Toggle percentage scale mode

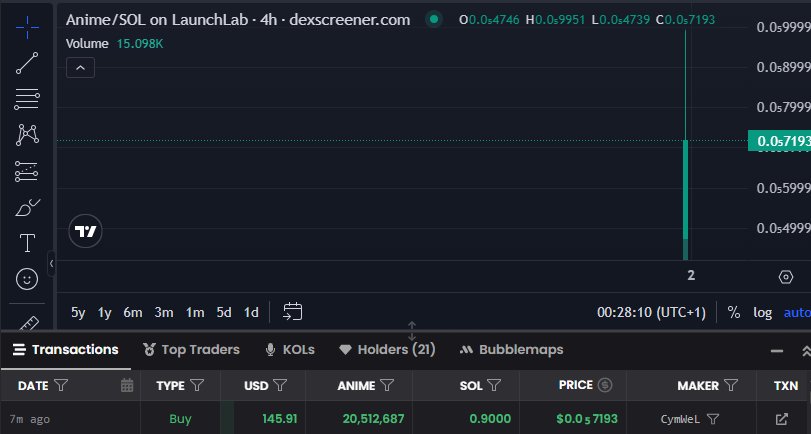tap(733, 312)
